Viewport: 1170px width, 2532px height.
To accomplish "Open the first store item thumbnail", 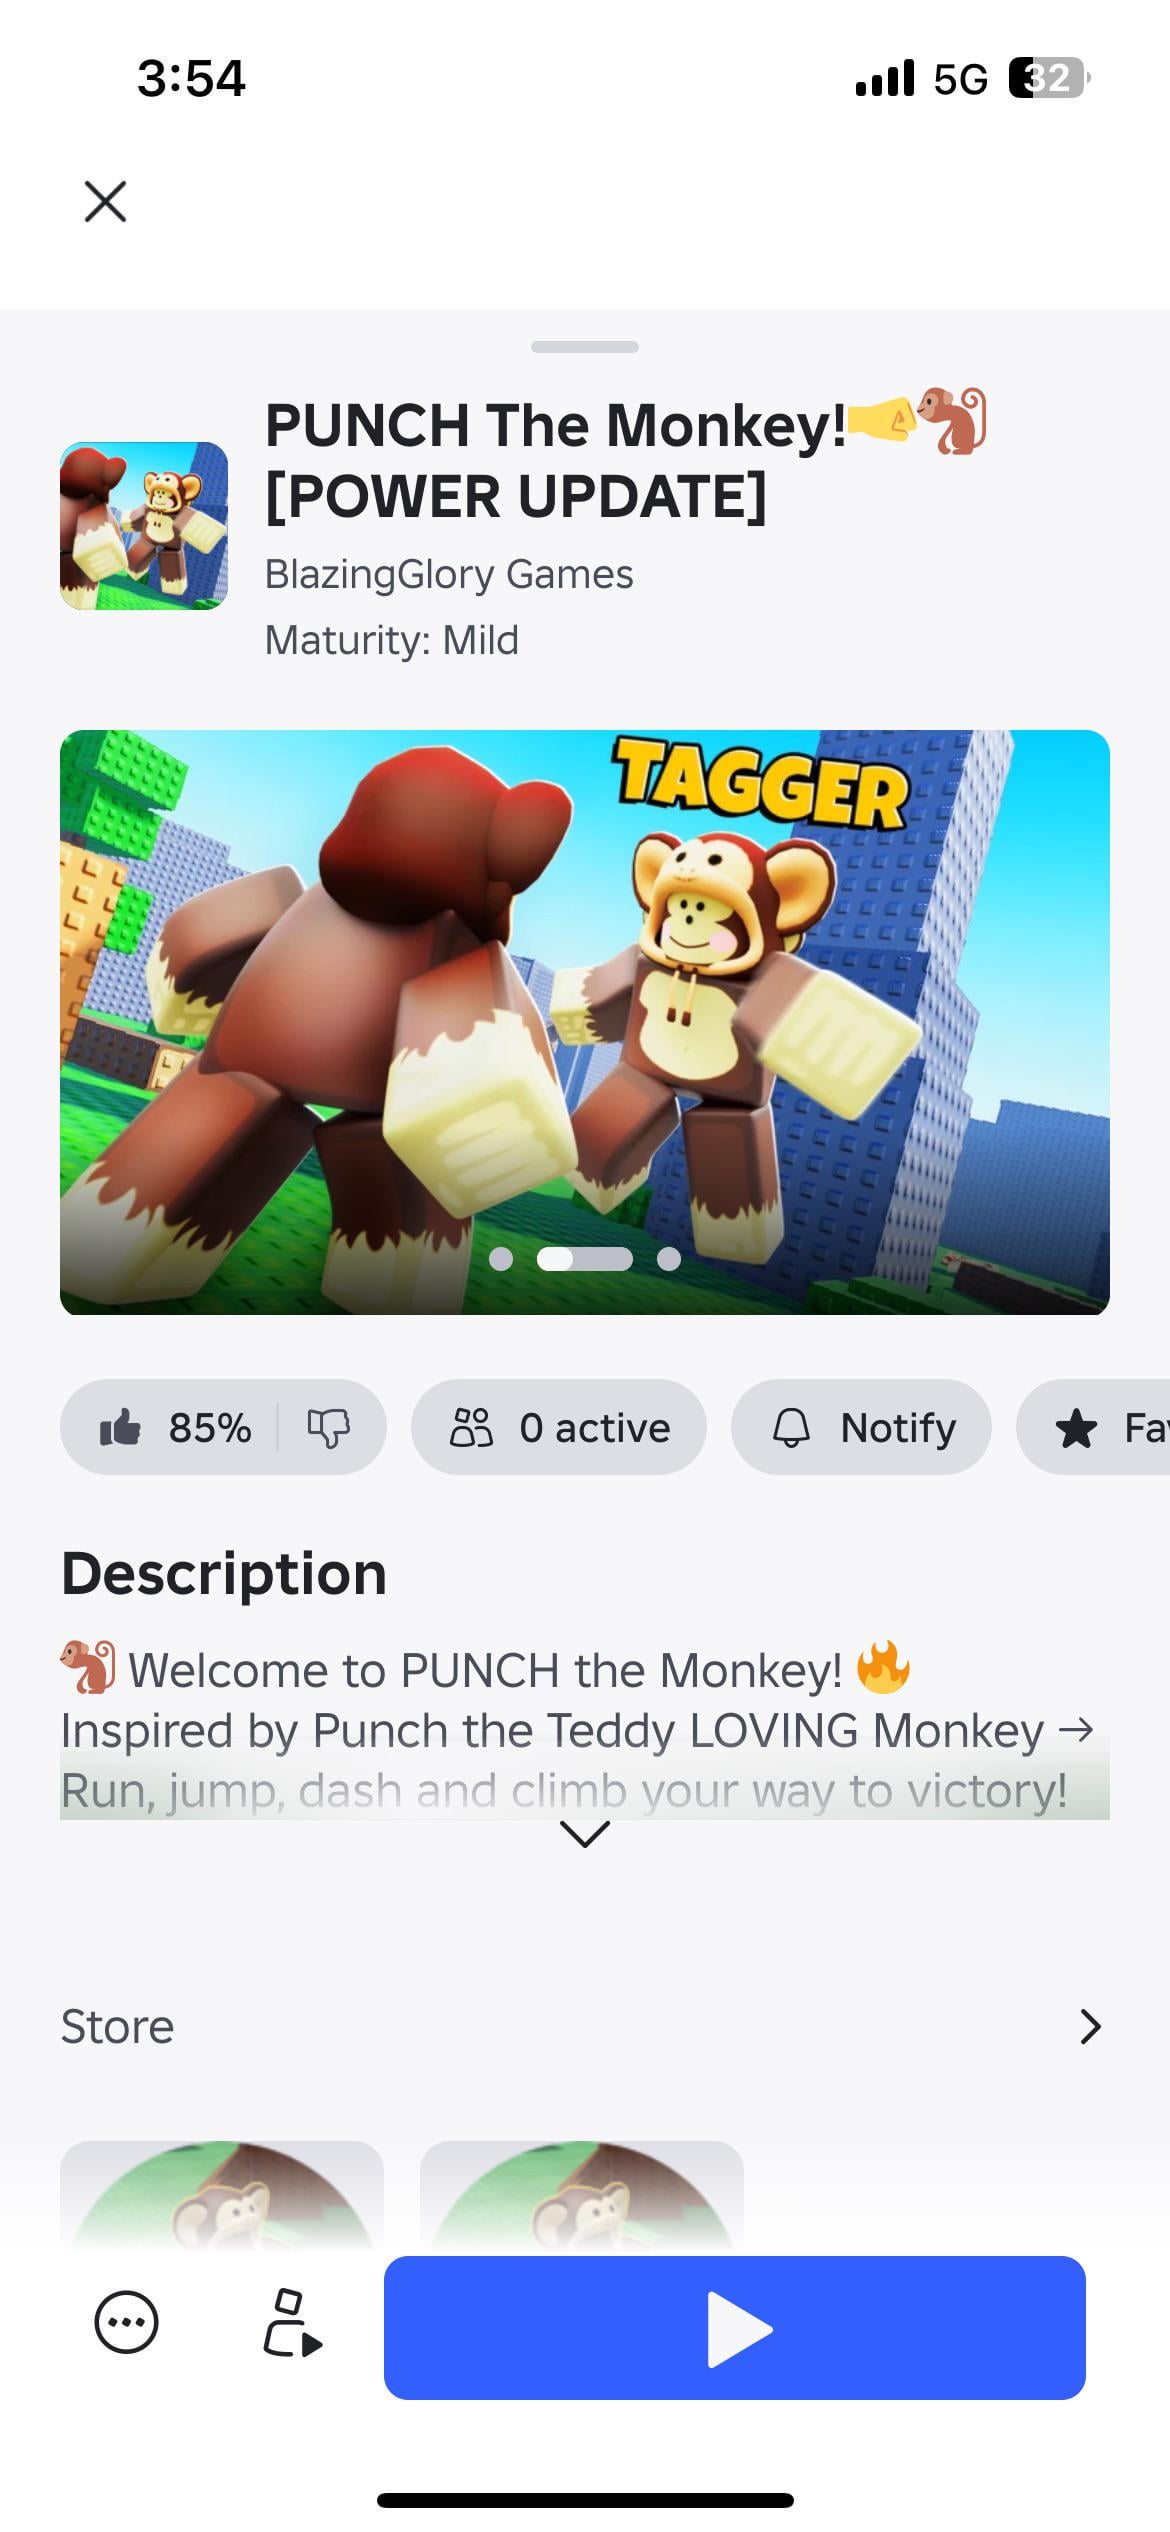I will coord(222,2197).
